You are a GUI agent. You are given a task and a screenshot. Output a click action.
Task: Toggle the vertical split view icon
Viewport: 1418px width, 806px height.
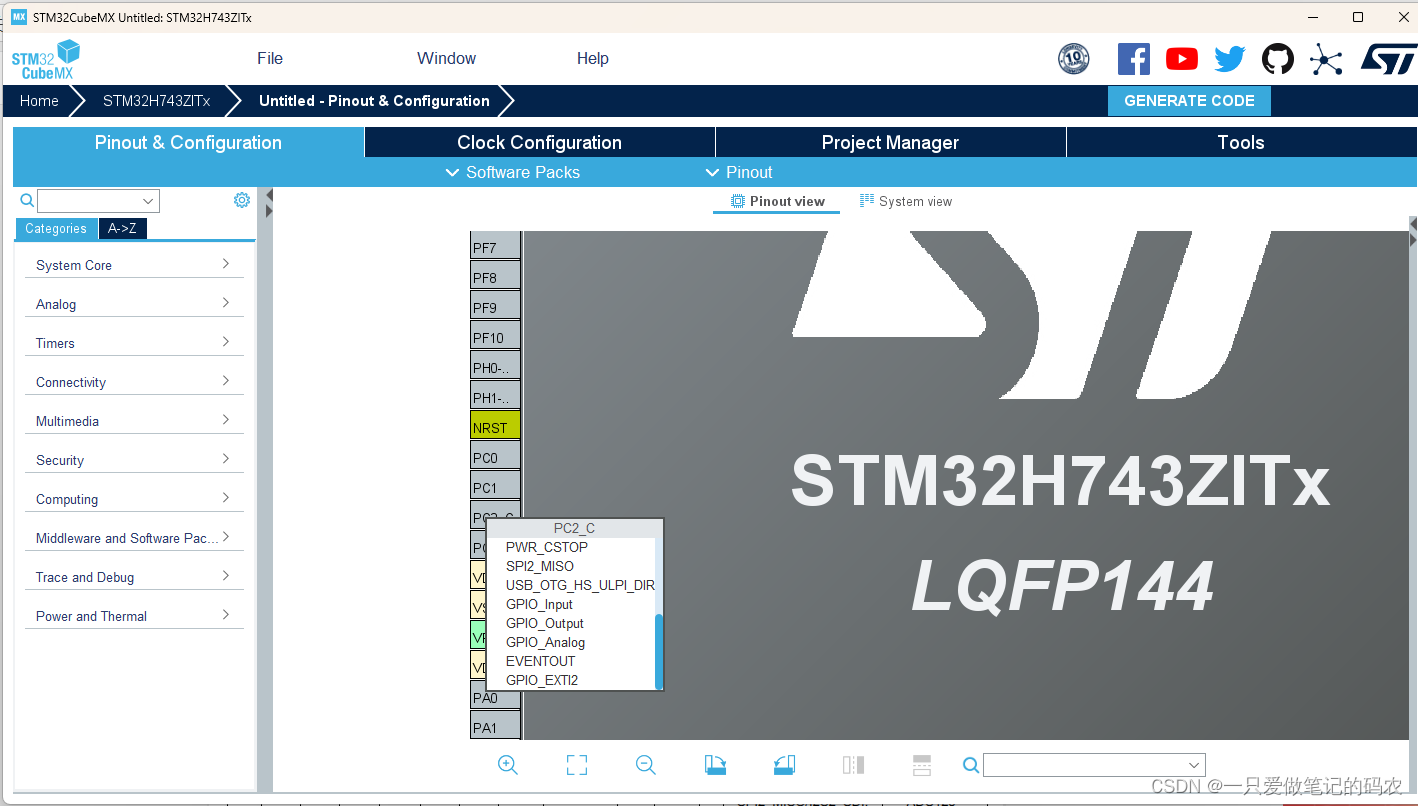tap(853, 765)
